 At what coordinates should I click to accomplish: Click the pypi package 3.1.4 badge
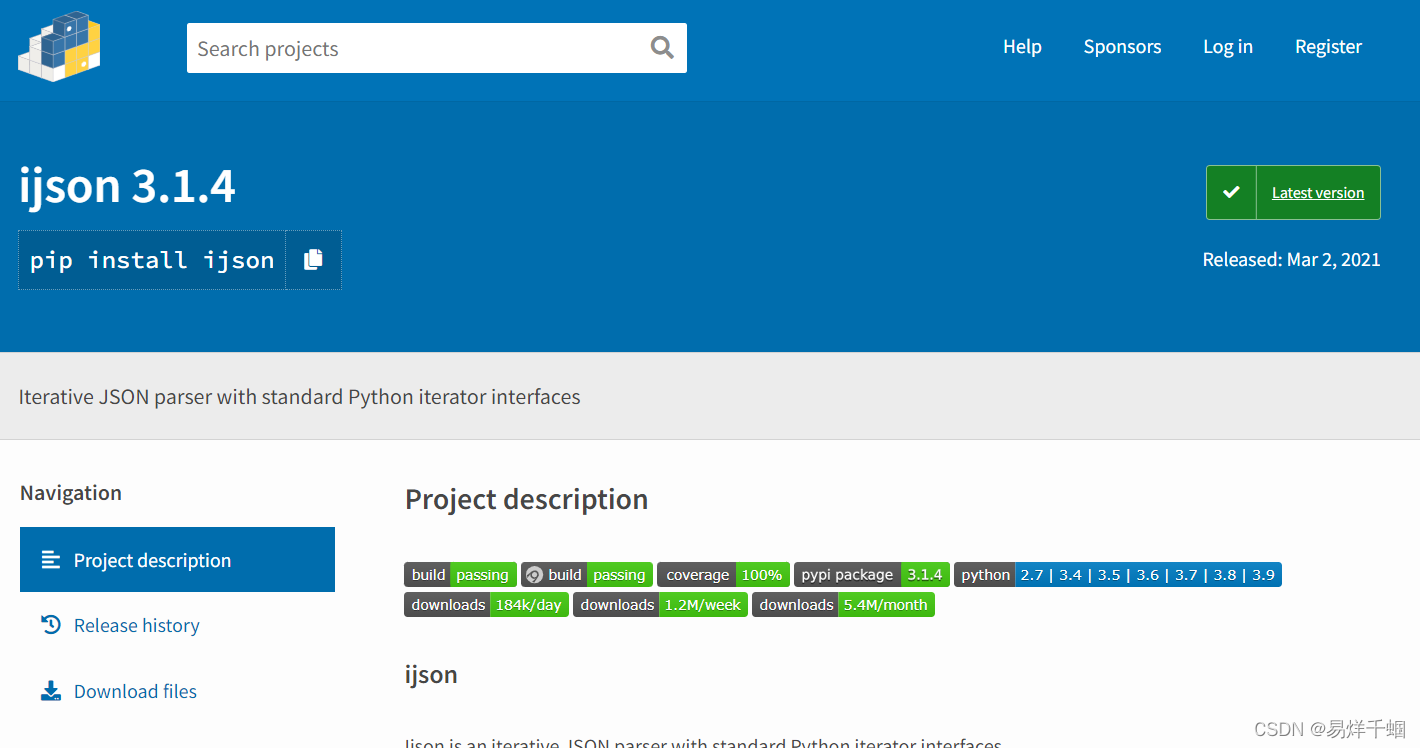[x=872, y=574]
